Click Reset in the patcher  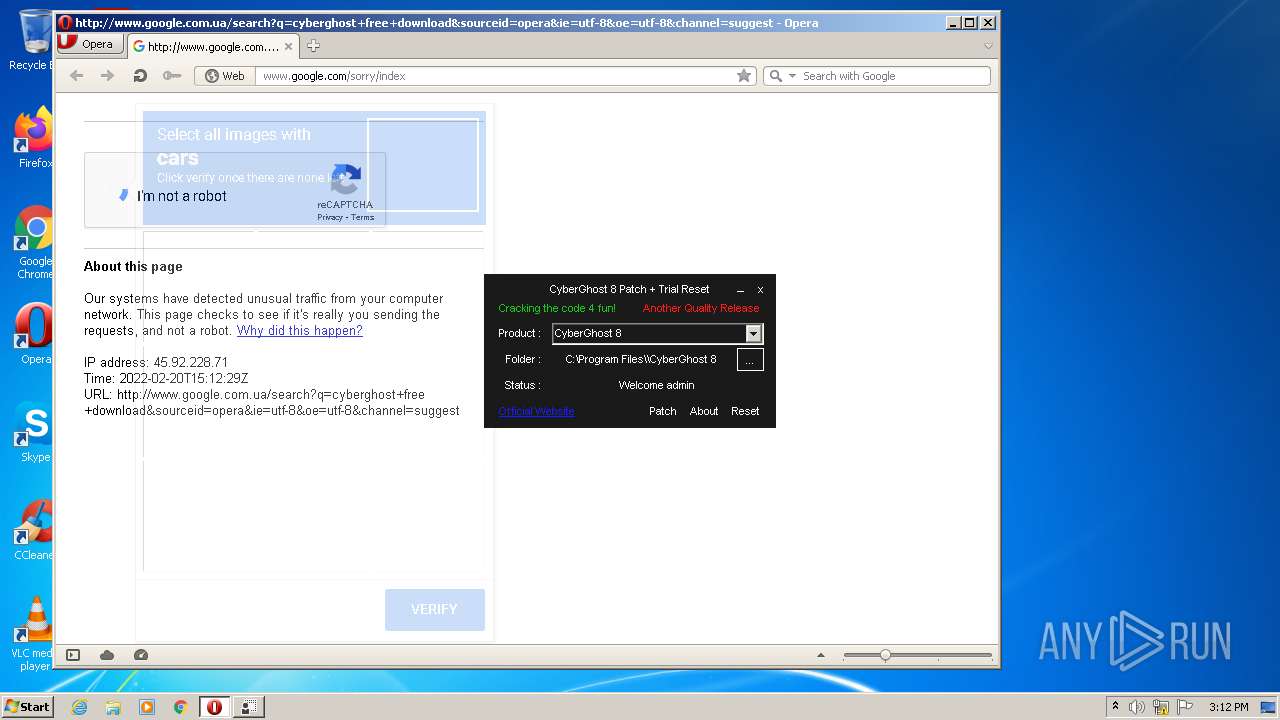(745, 411)
